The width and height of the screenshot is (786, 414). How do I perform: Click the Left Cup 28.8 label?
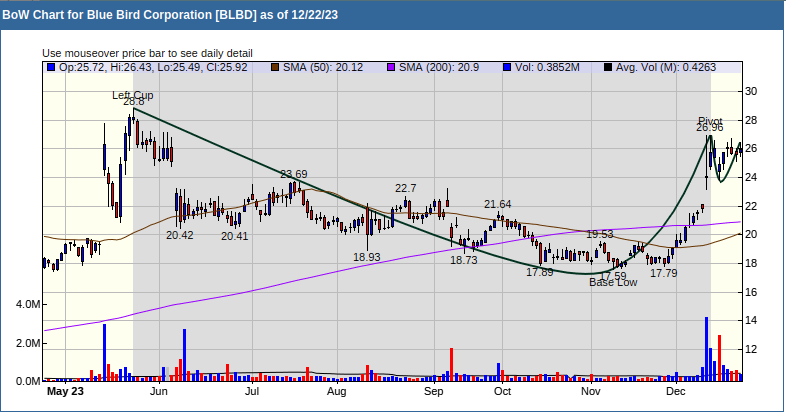click(133, 98)
